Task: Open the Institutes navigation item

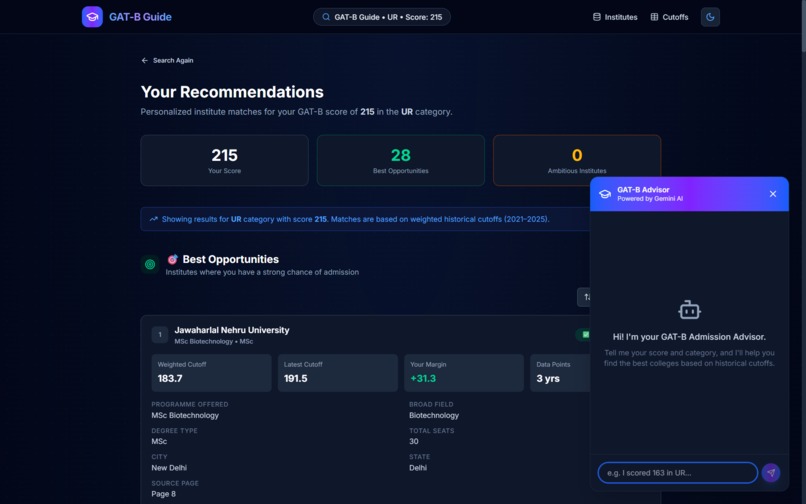Action: pyautogui.click(x=615, y=17)
